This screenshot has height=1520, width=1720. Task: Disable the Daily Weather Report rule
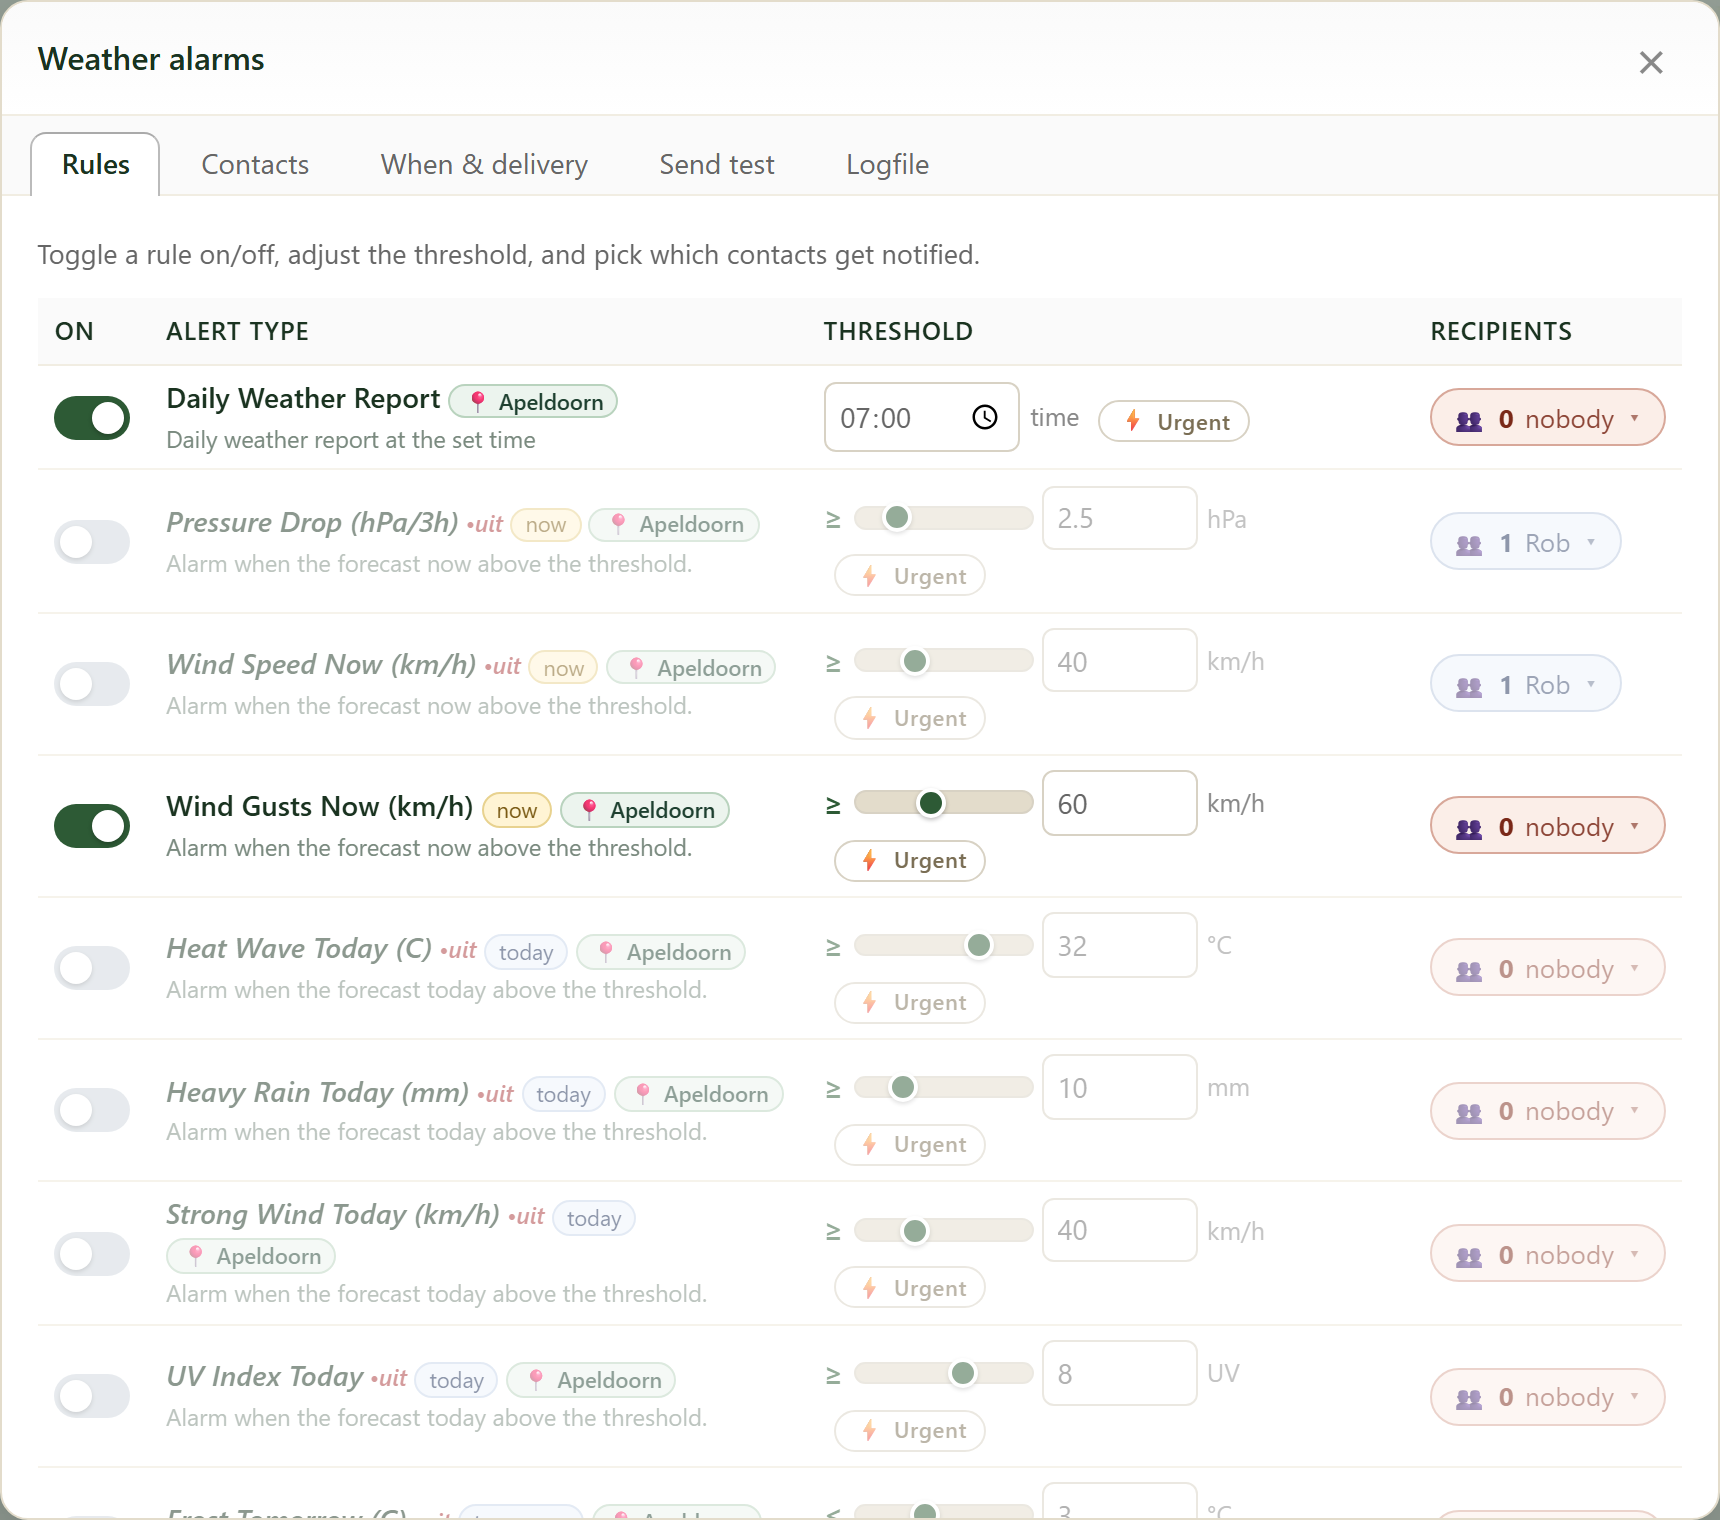tap(92, 418)
